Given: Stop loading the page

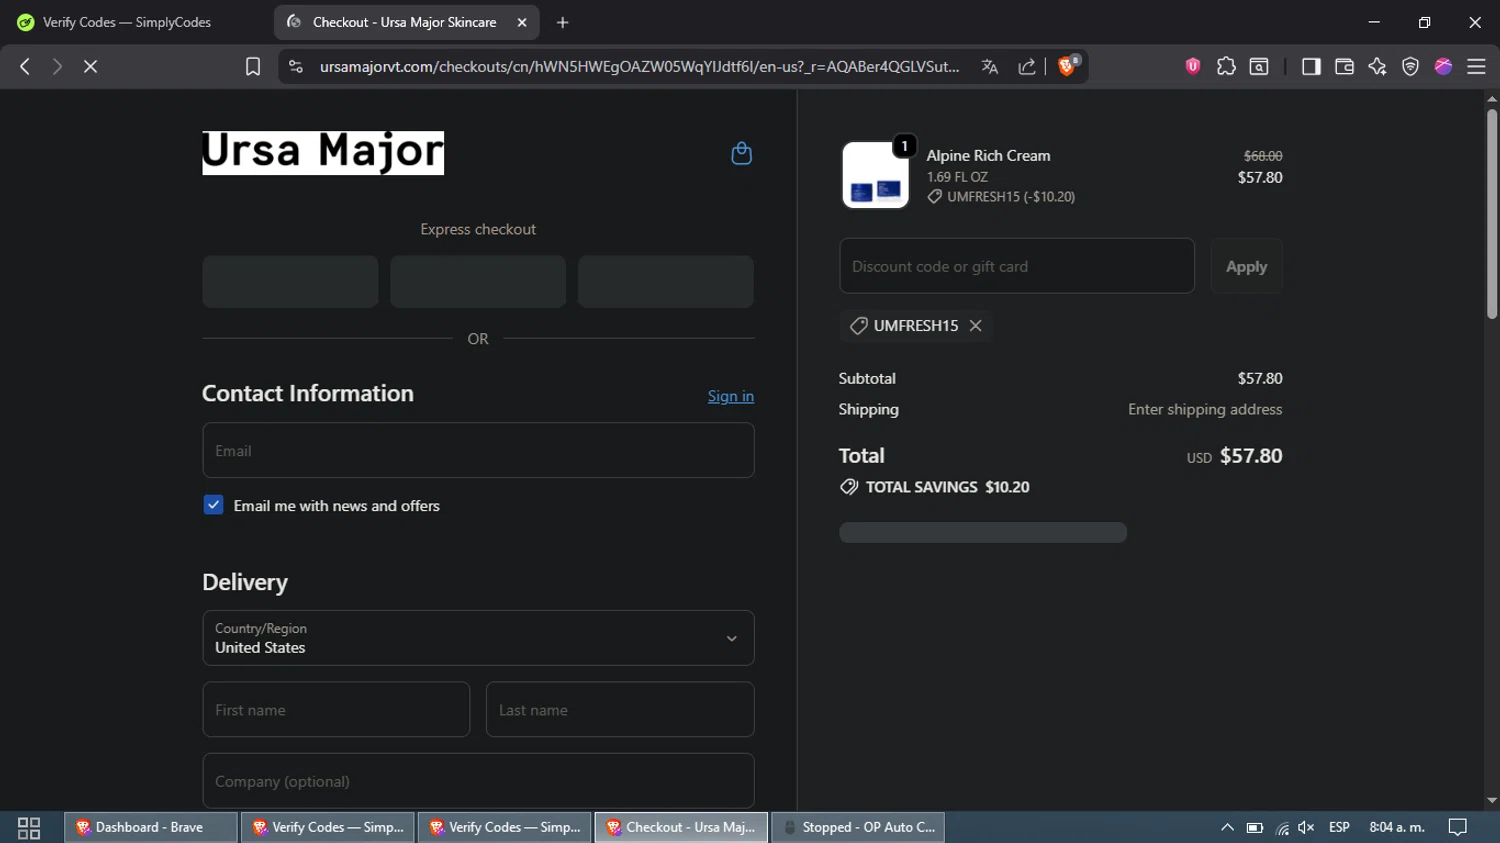Looking at the screenshot, I should (x=90, y=66).
